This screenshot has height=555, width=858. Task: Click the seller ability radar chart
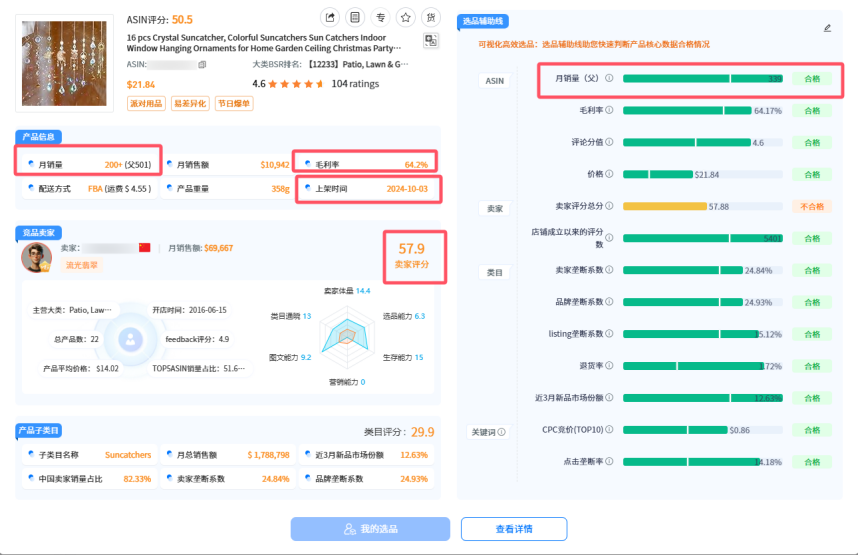coord(347,337)
